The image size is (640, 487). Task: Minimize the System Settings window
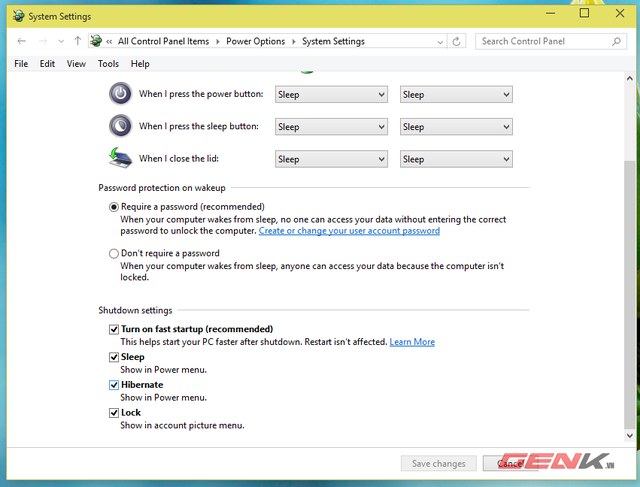pos(551,13)
